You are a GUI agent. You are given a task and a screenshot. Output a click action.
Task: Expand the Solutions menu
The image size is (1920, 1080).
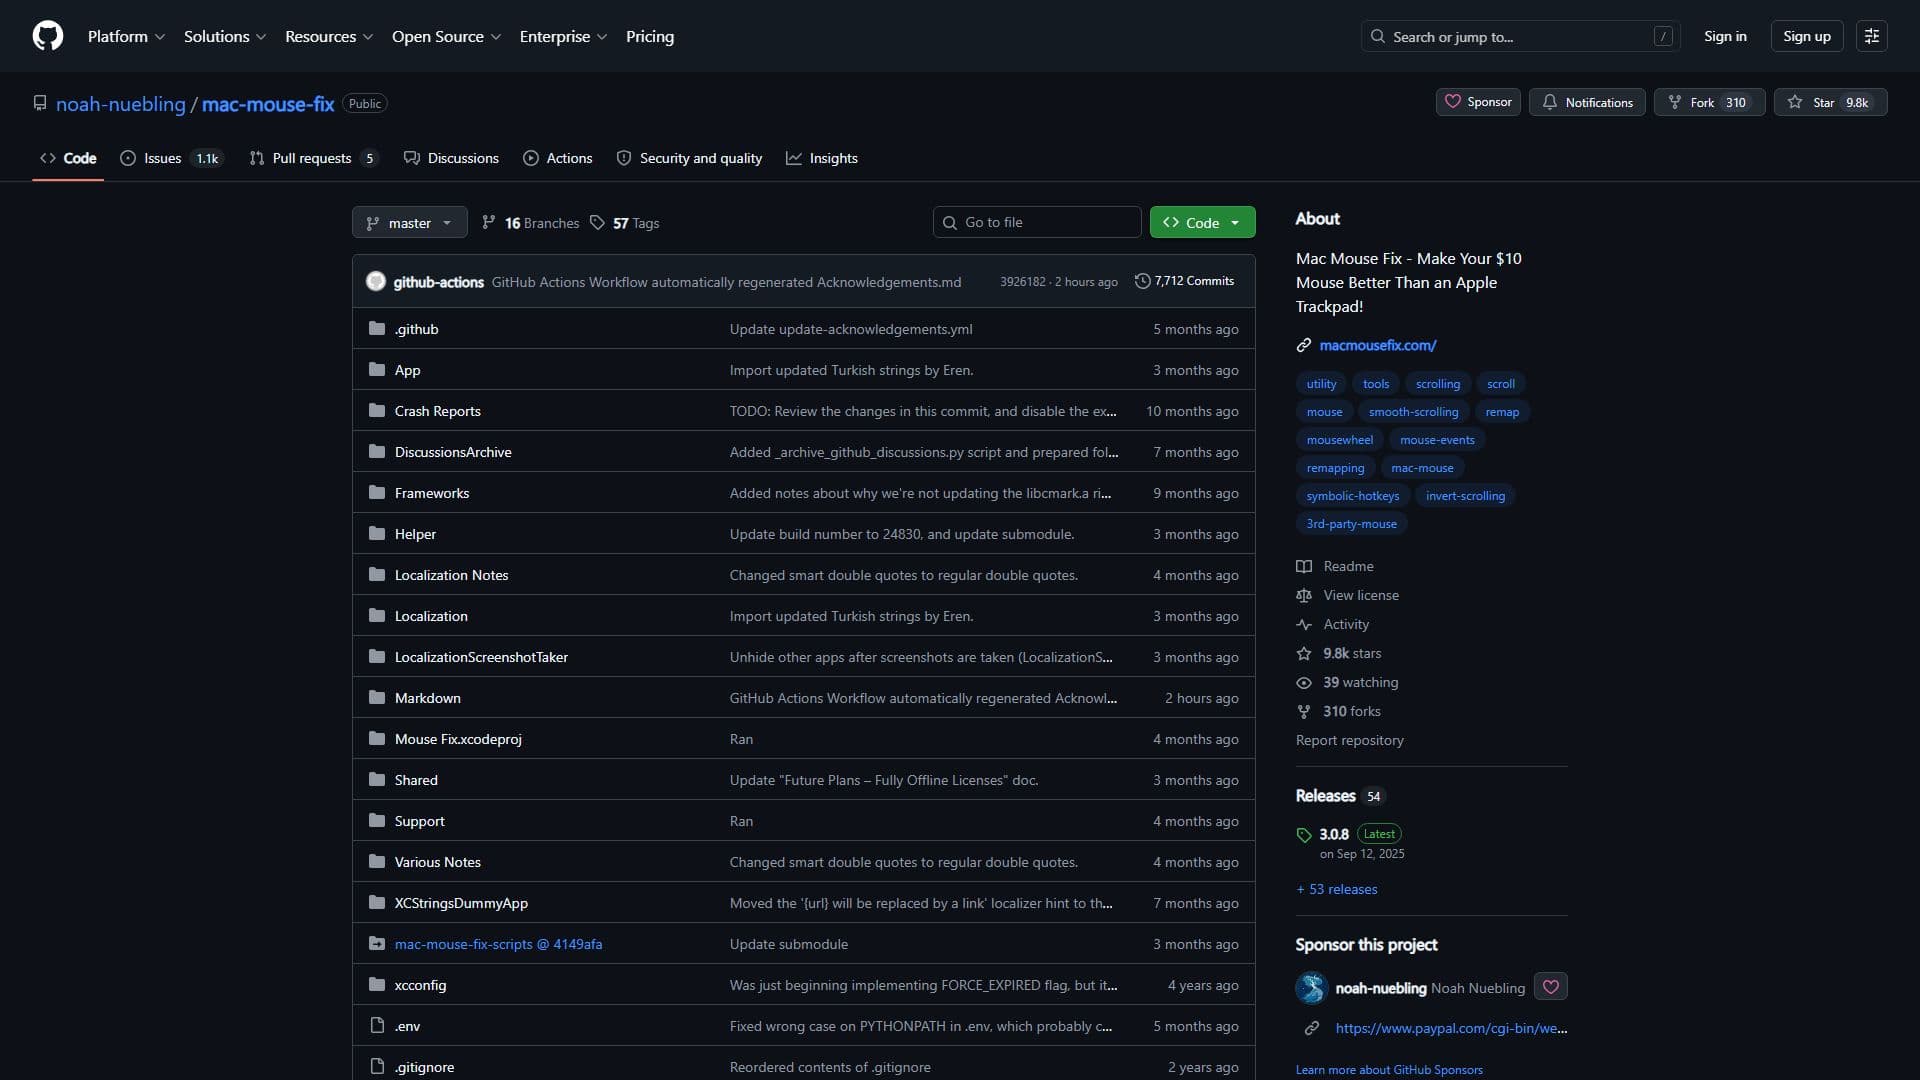point(225,36)
